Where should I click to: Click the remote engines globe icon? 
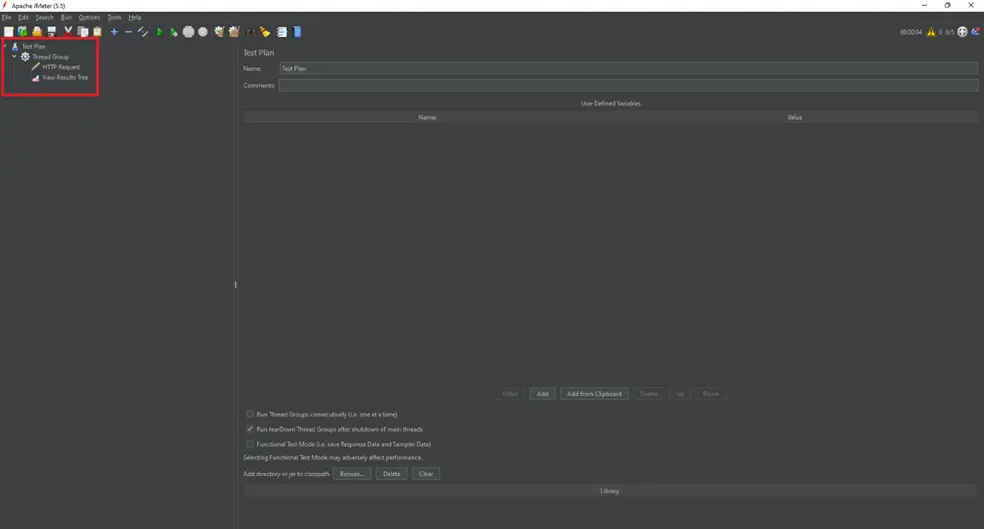point(962,31)
